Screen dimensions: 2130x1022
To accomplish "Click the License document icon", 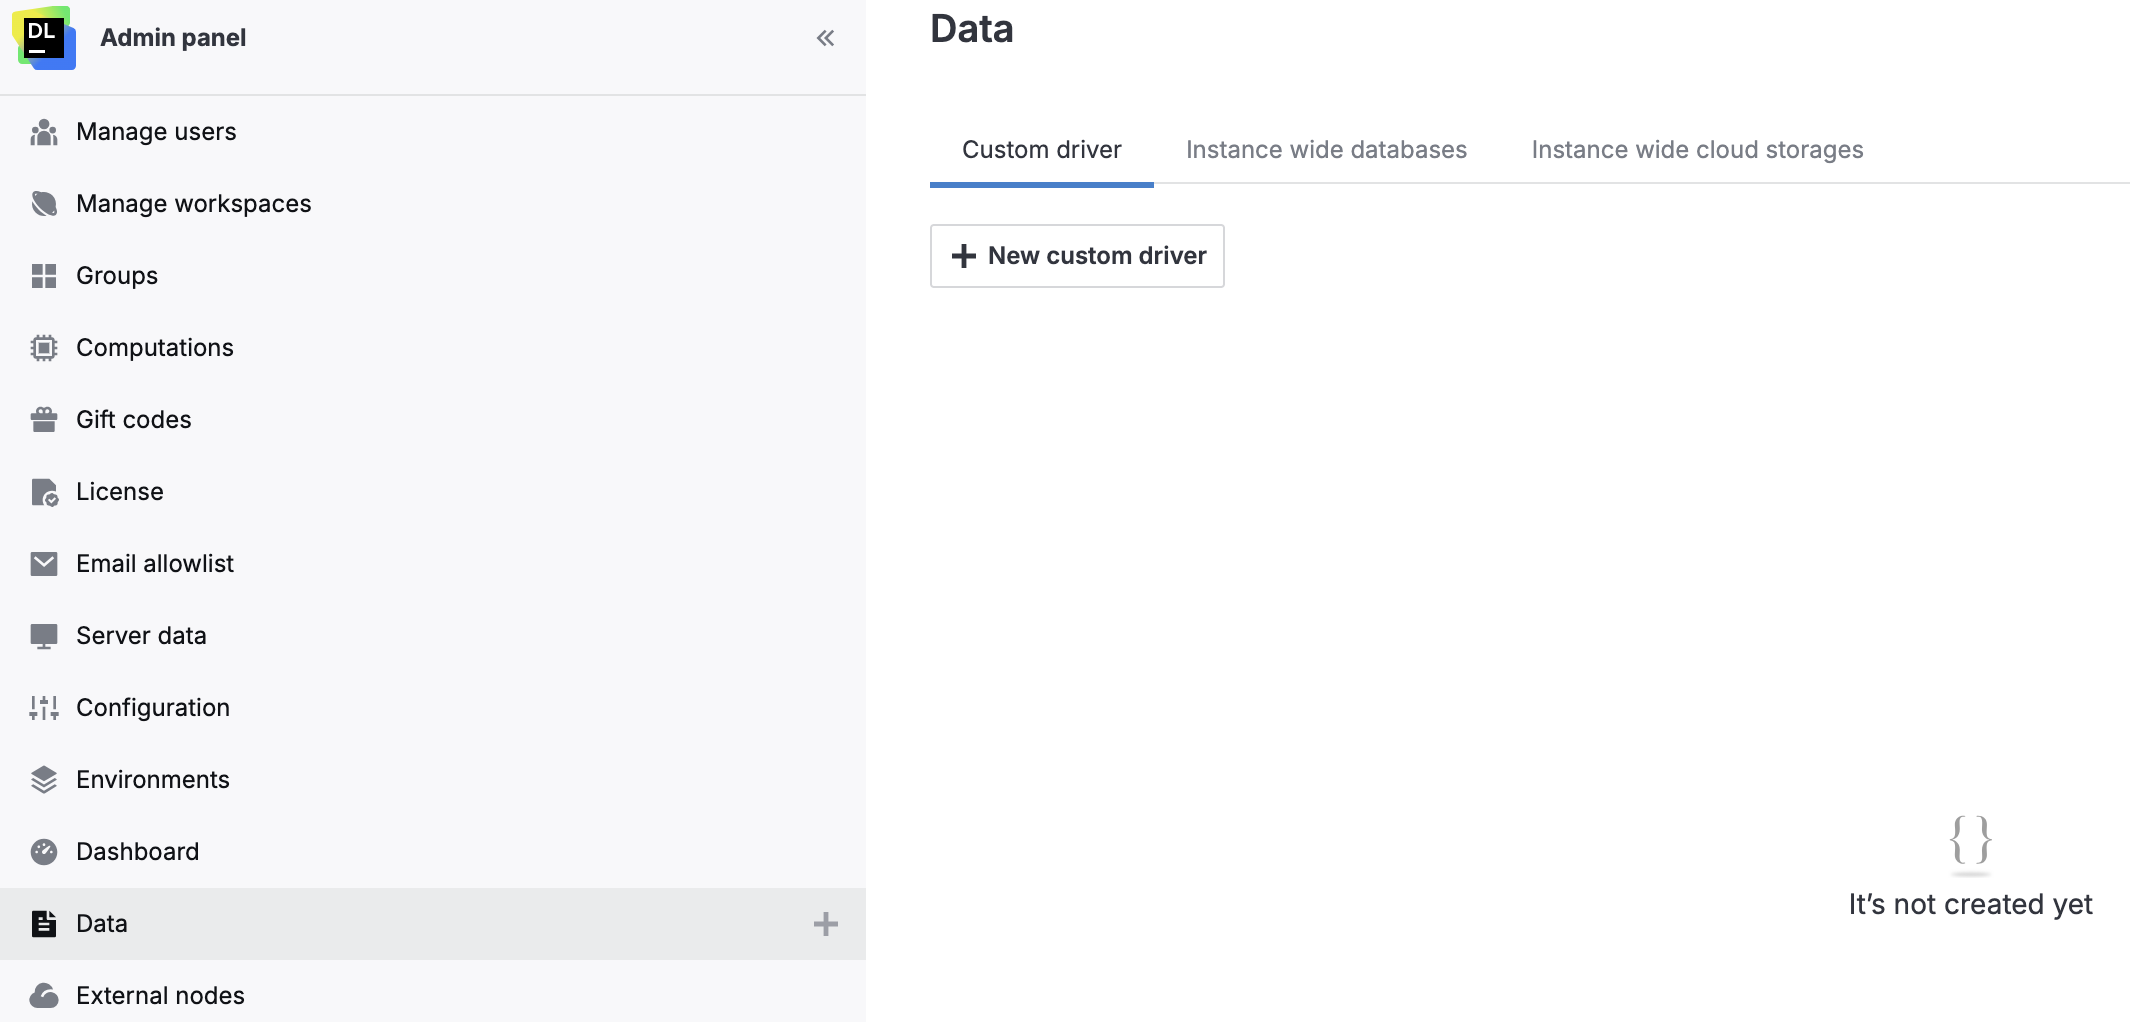I will [44, 491].
